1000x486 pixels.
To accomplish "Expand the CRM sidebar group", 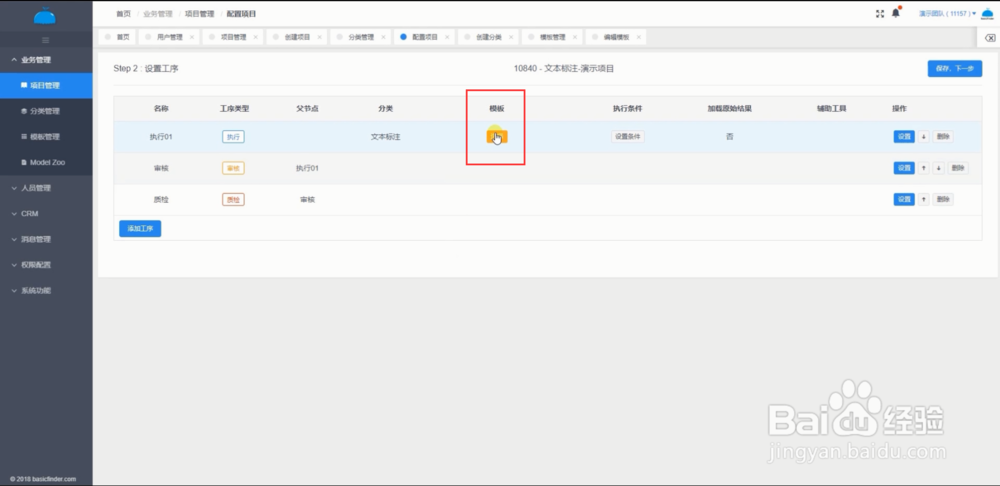I will tap(46, 214).
